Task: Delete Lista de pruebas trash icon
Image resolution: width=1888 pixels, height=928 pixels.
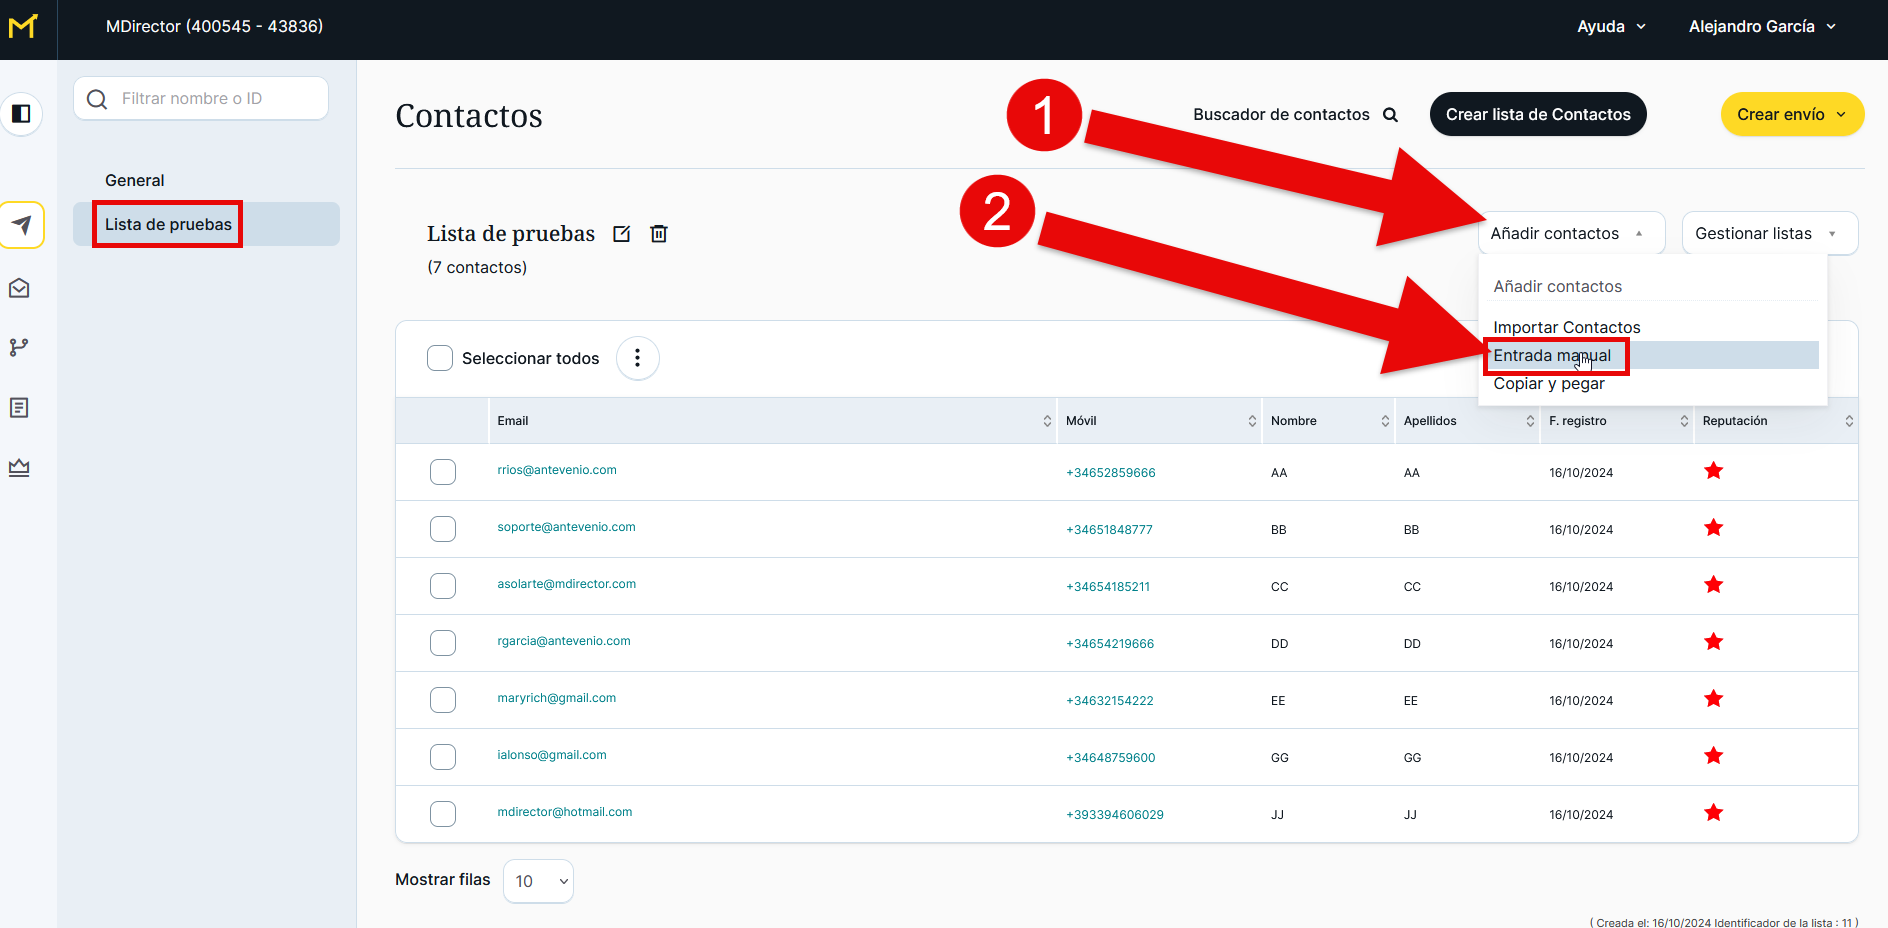Action: click(x=659, y=234)
